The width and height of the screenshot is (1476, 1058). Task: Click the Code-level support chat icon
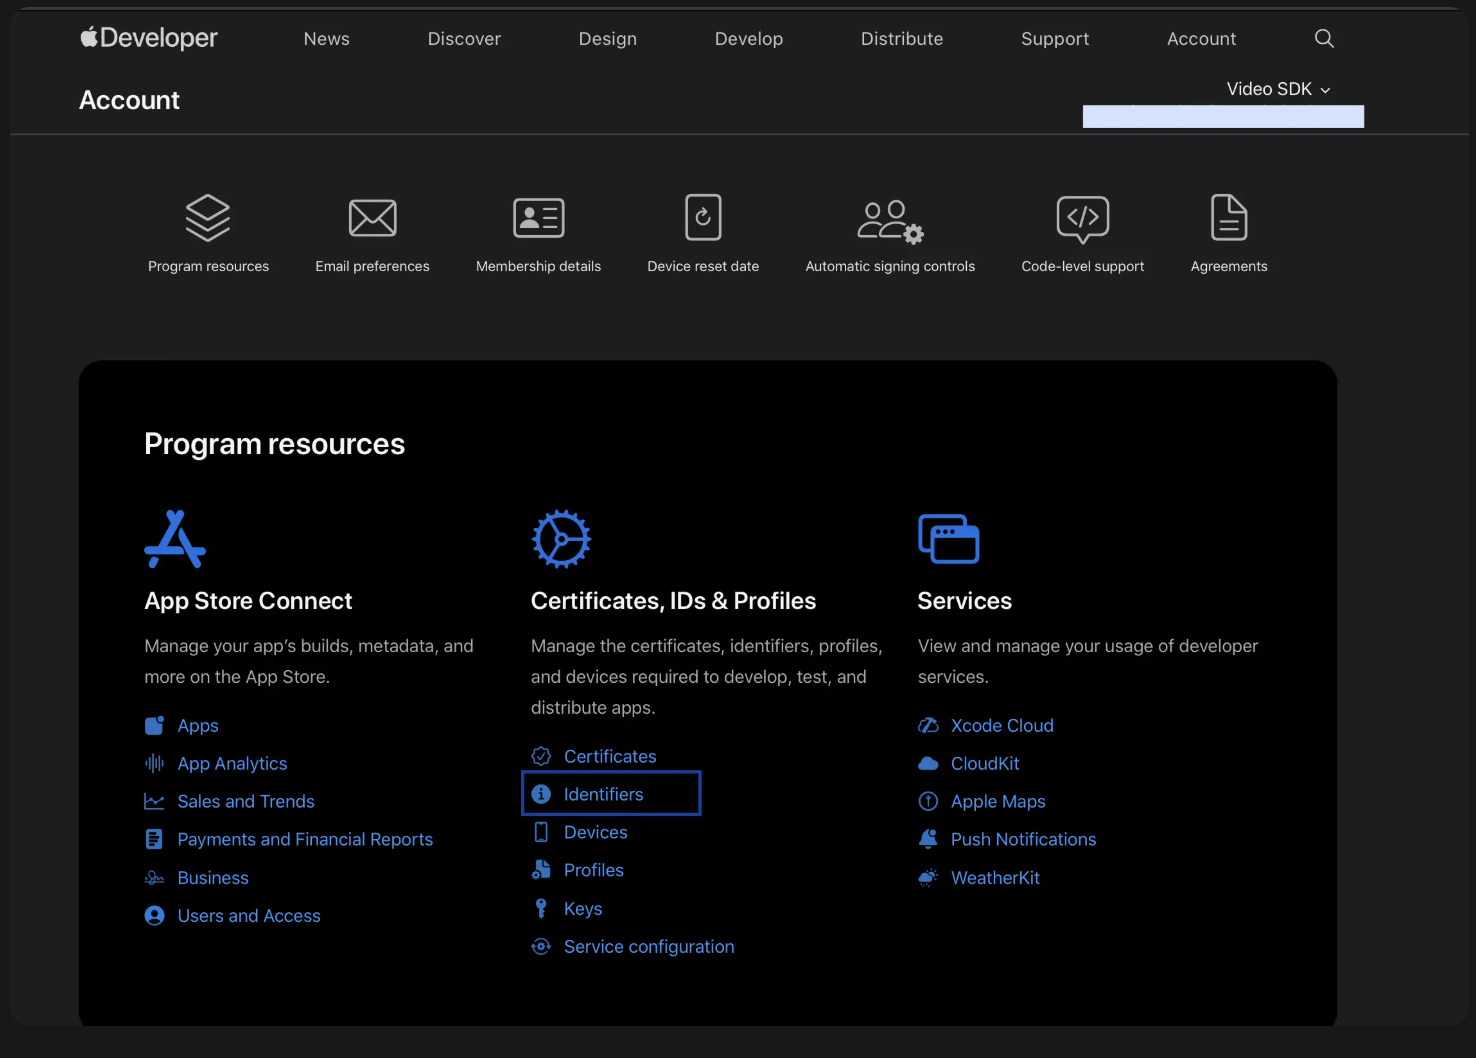[x=1083, y=219]
